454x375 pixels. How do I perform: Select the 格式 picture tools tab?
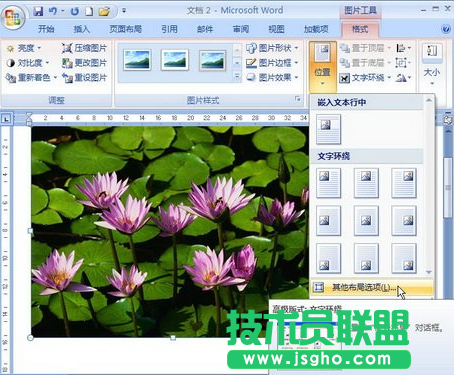point(360,29)
